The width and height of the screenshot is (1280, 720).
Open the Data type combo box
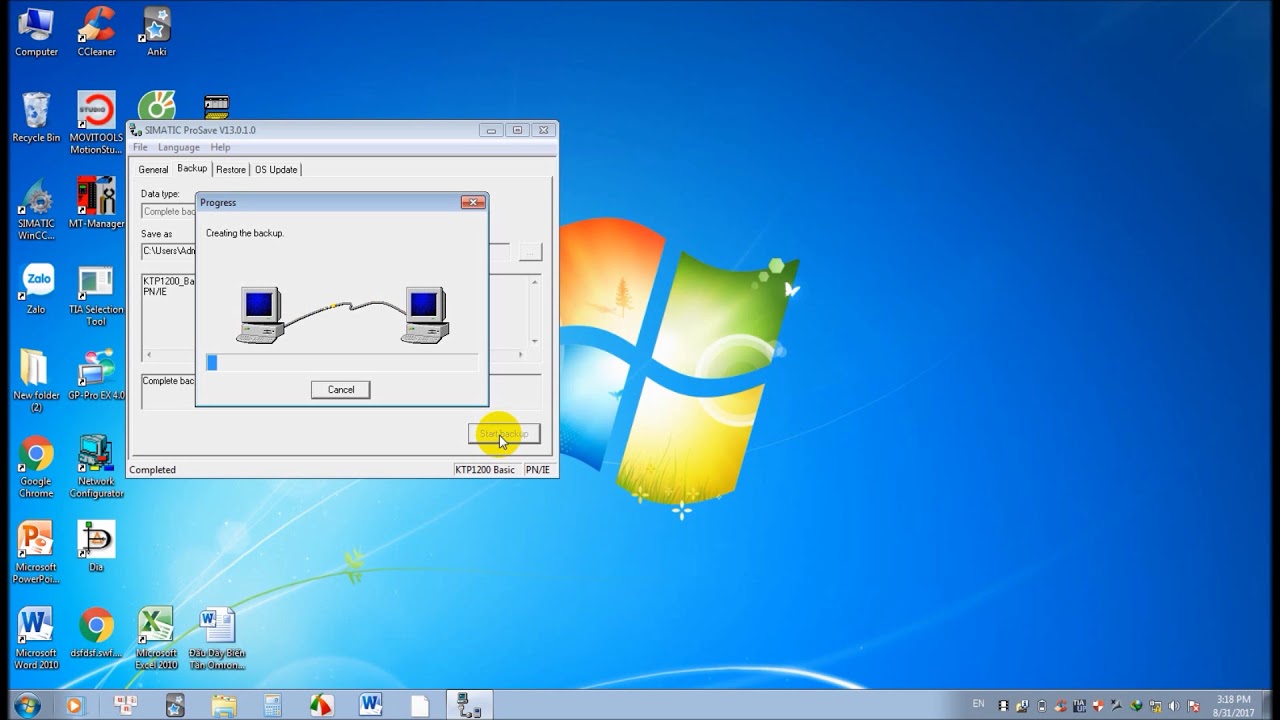point(168,212)
